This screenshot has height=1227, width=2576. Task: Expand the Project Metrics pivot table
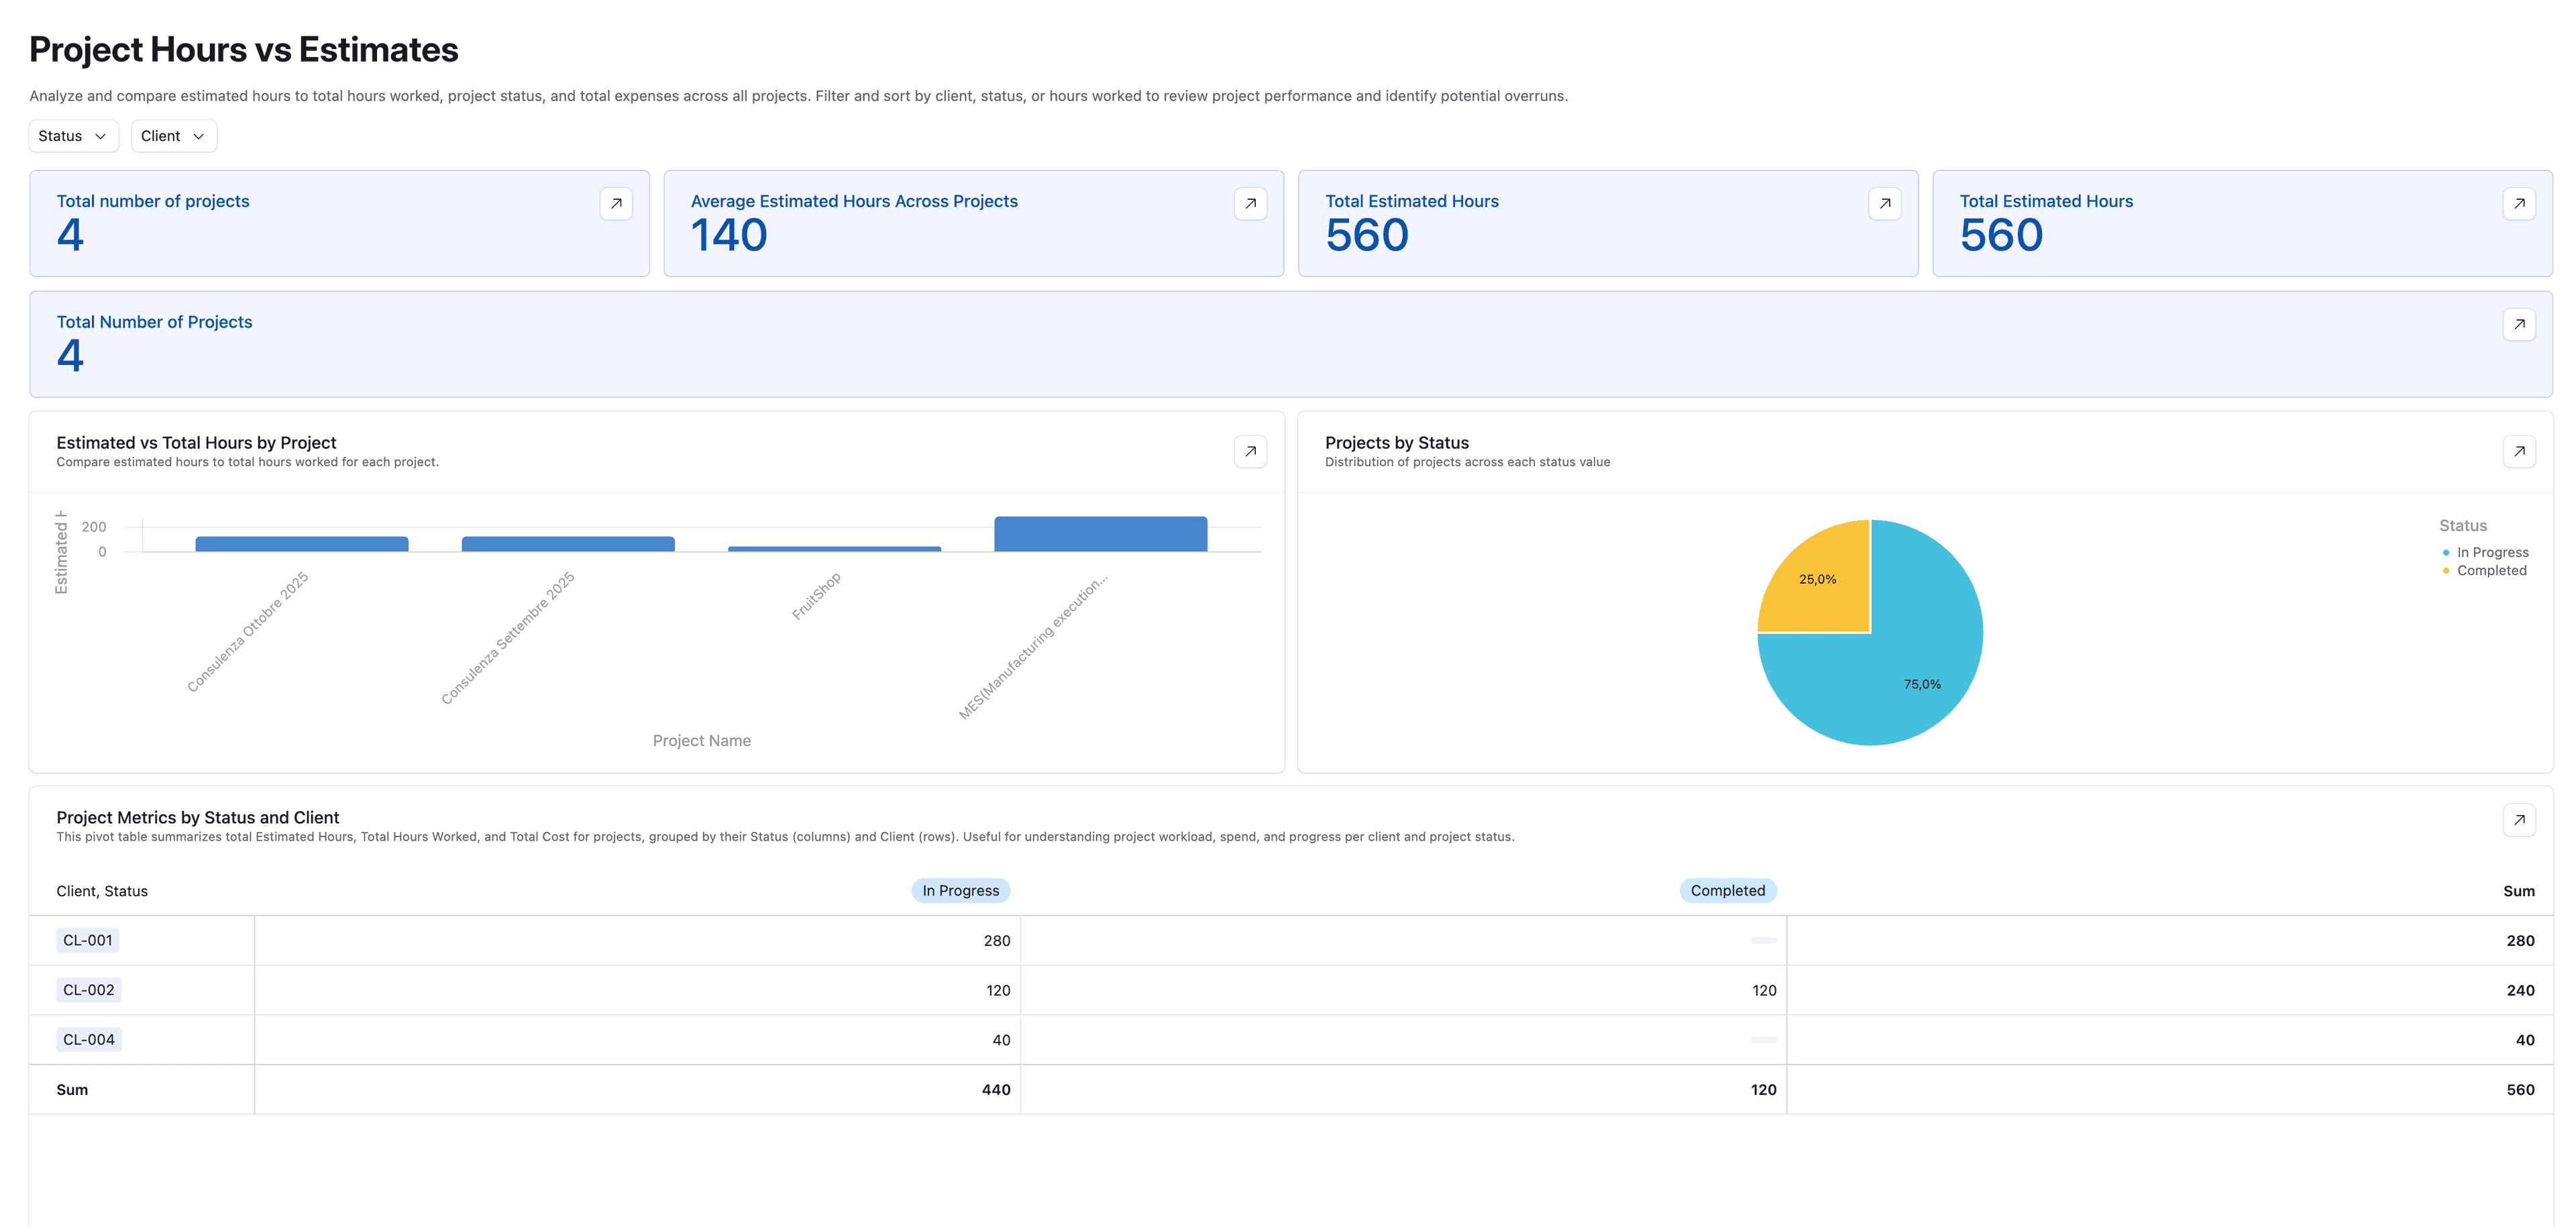[2521, 820]
